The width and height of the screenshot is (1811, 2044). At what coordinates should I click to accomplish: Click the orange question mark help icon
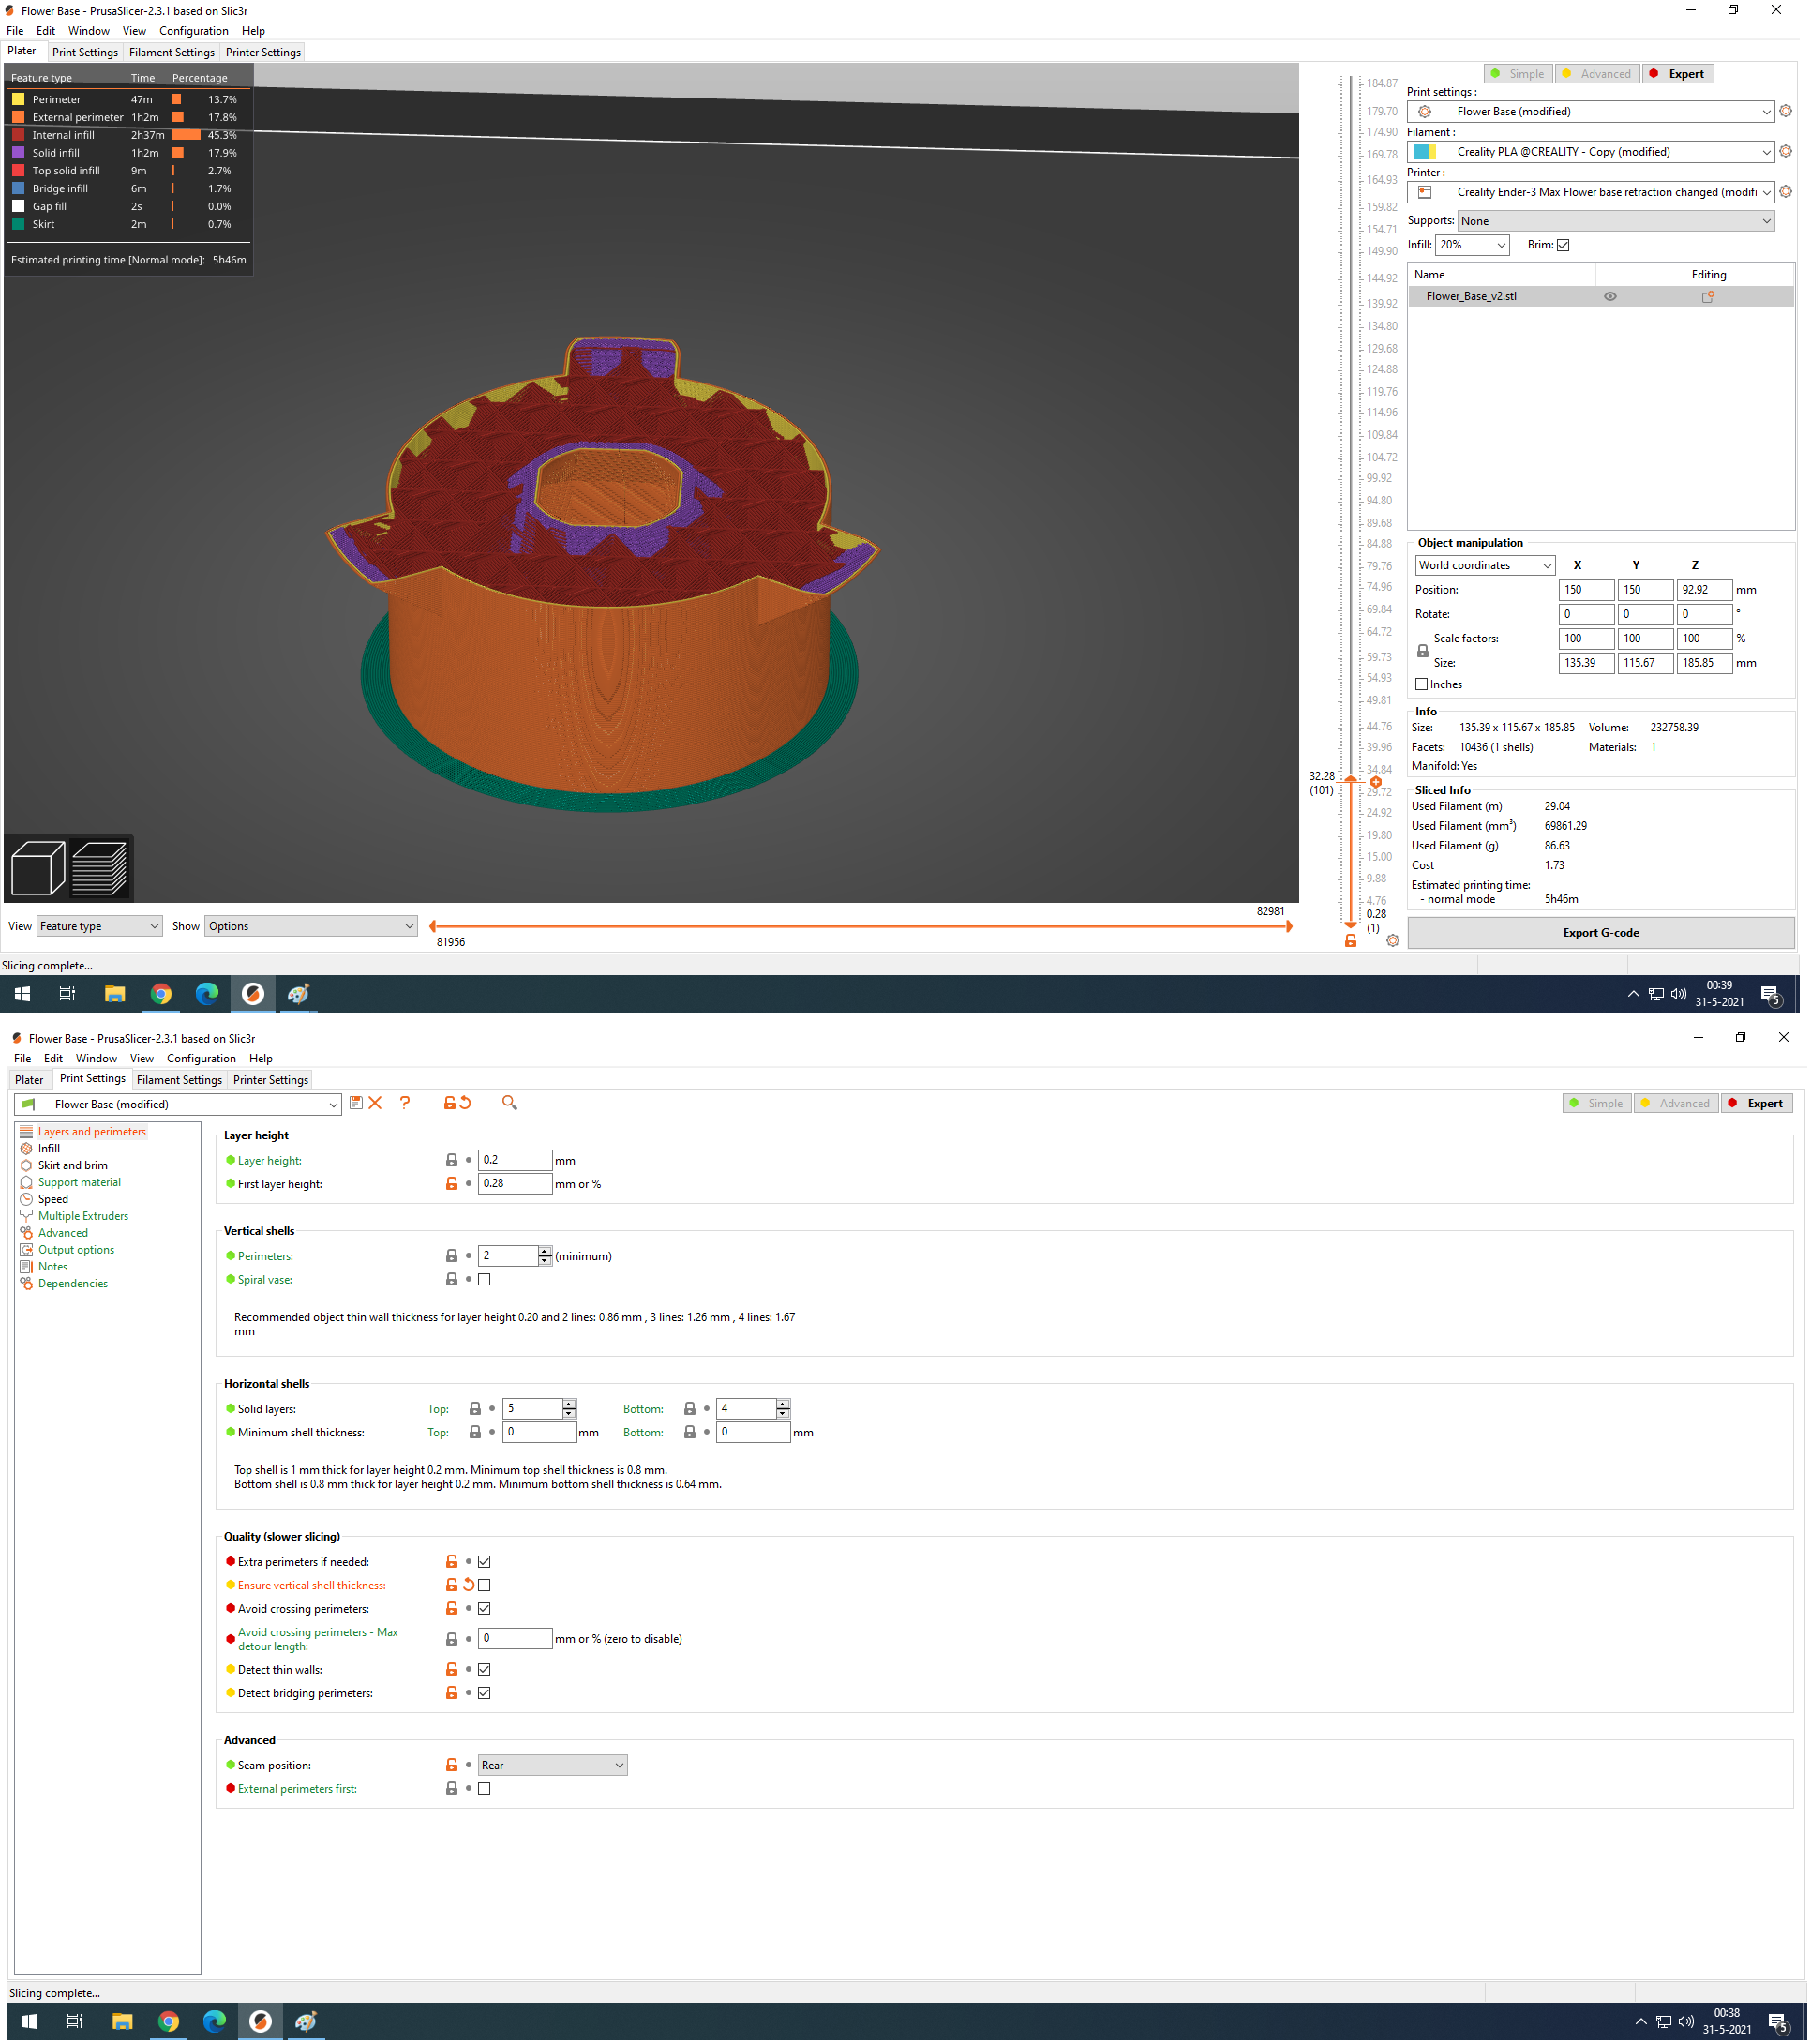pyautogui.click(x=405, y=1102)
